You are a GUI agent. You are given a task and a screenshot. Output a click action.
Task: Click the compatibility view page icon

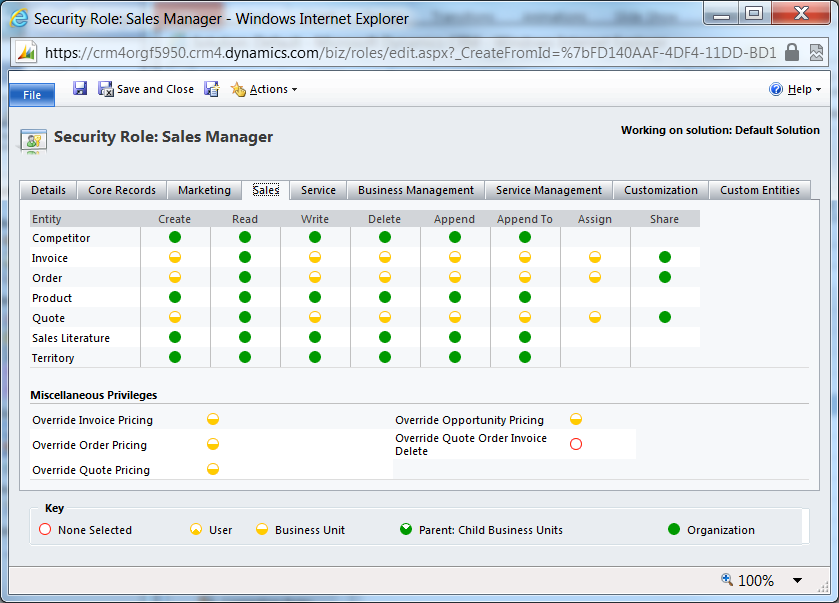coord(816,52)
